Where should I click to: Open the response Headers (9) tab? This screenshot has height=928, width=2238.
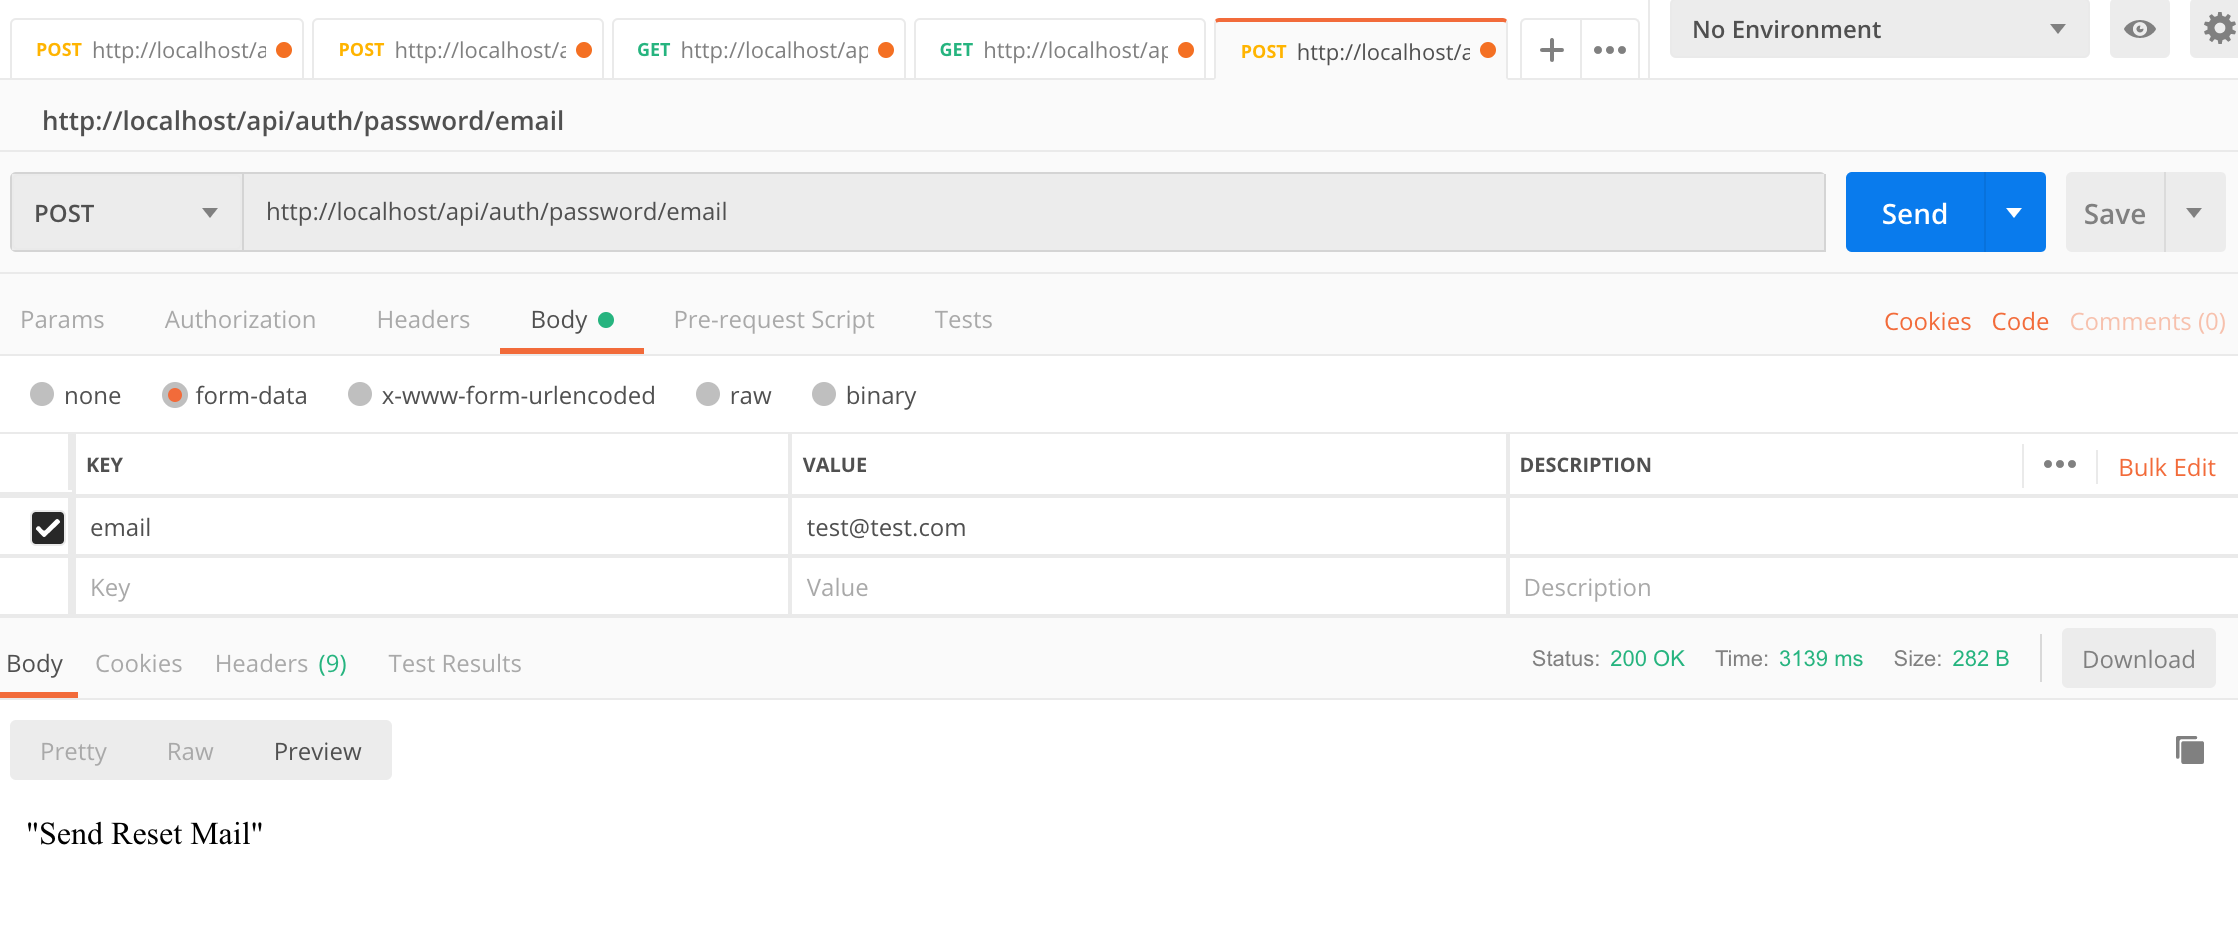[280, 664]
